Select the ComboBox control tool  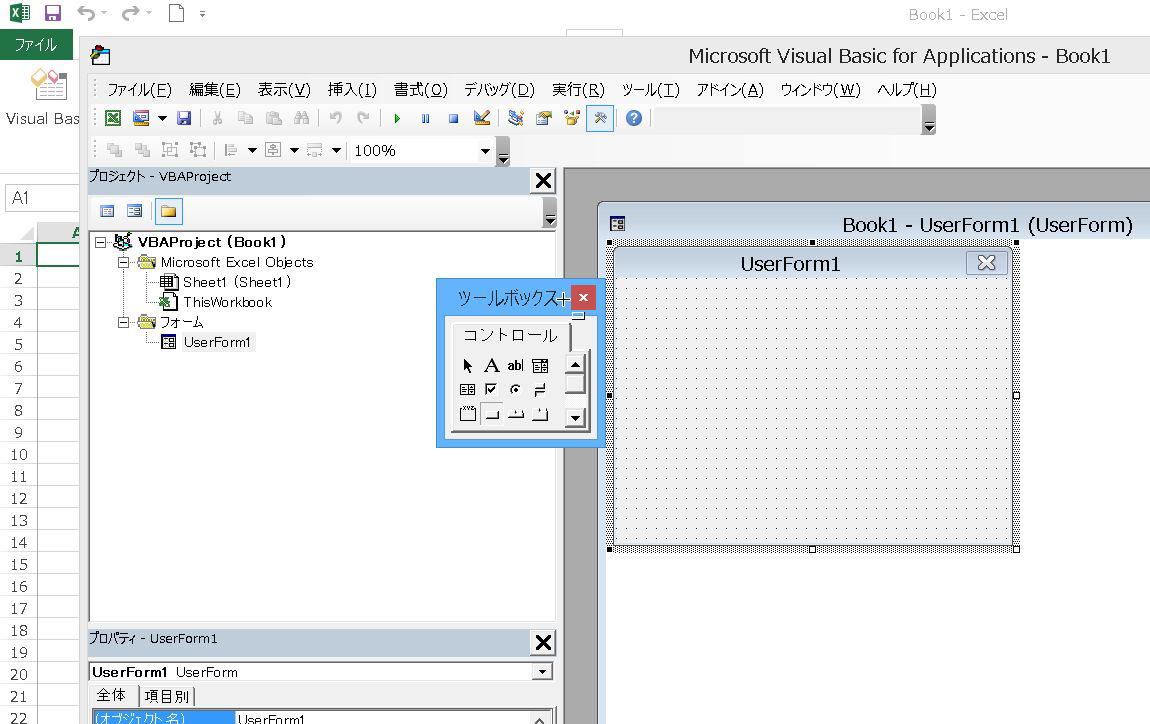point(541,366)
